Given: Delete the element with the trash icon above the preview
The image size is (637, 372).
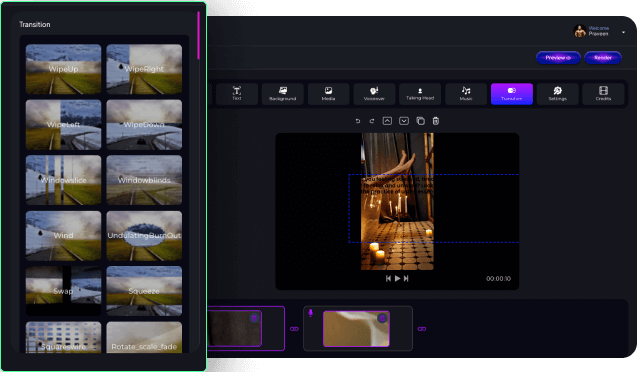Looking at the screenshot, I should click(436, 121).
